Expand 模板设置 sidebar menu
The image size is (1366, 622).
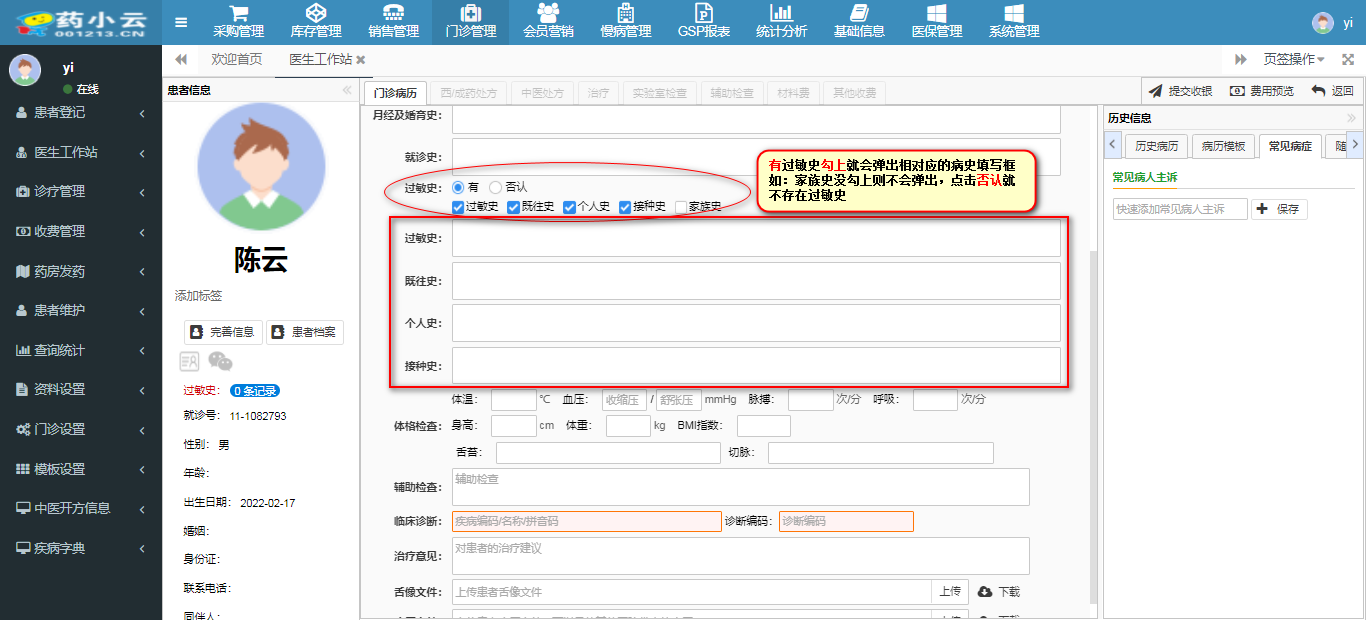(x=81, y=469)
